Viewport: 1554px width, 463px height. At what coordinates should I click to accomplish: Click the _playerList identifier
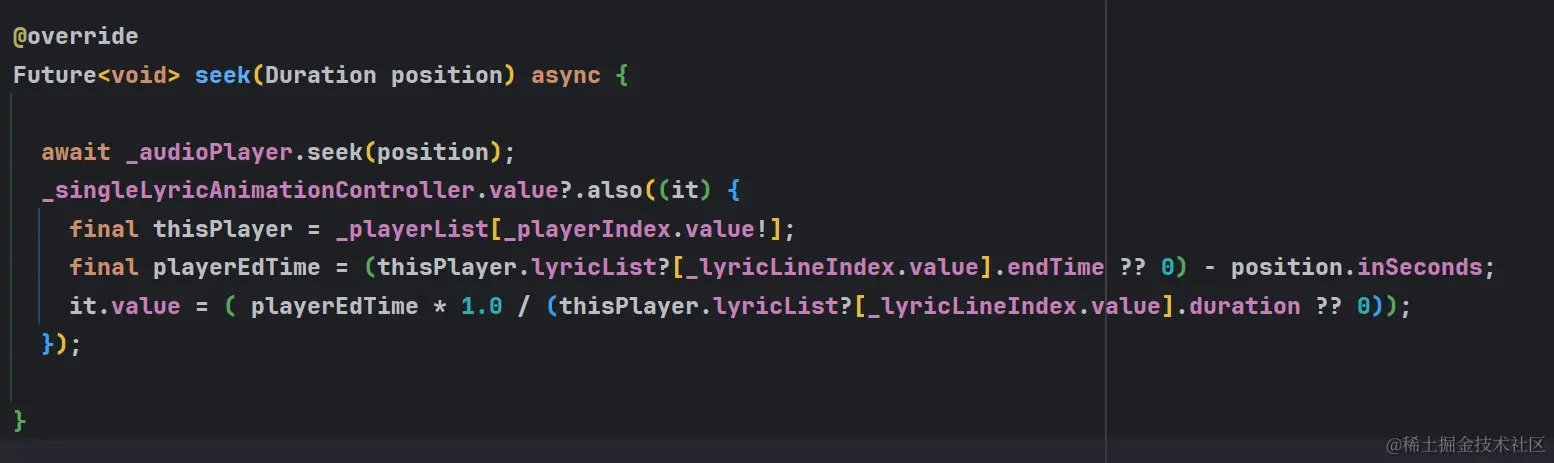point(412,229)
